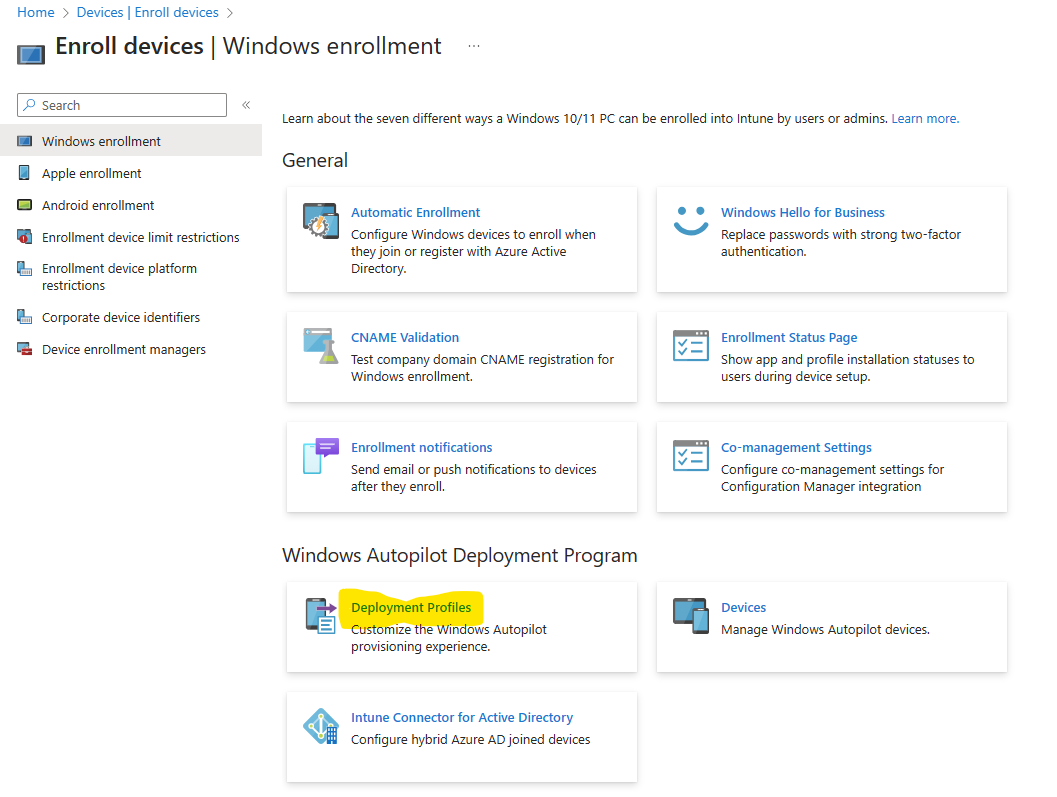Viewport: 1057px width, 797px height.
Task: Click Enrollment device platform restrictions icon
Action: coord(24,269)
